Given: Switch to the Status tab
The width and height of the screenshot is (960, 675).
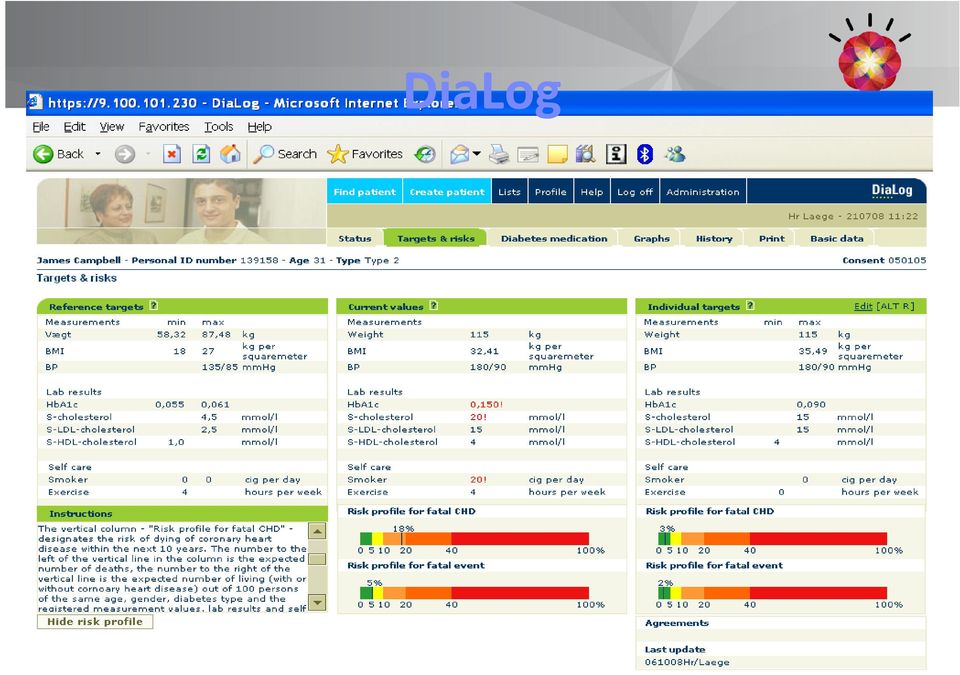Looking at the screenshot, I should (355, 238).
